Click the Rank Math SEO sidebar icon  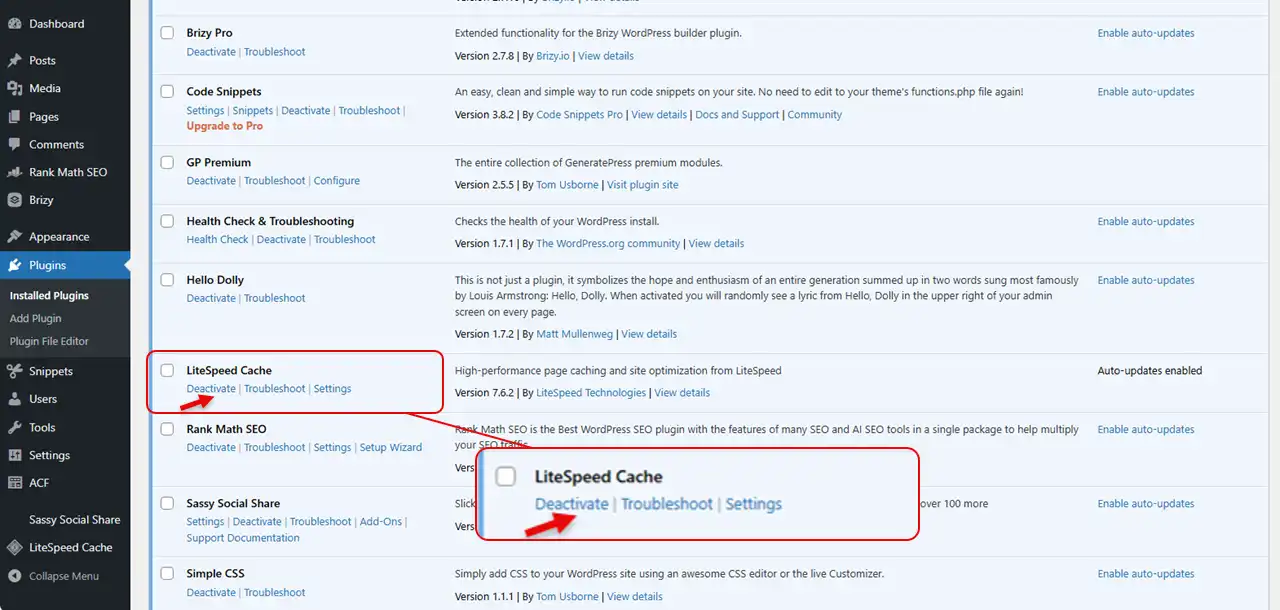14,173
